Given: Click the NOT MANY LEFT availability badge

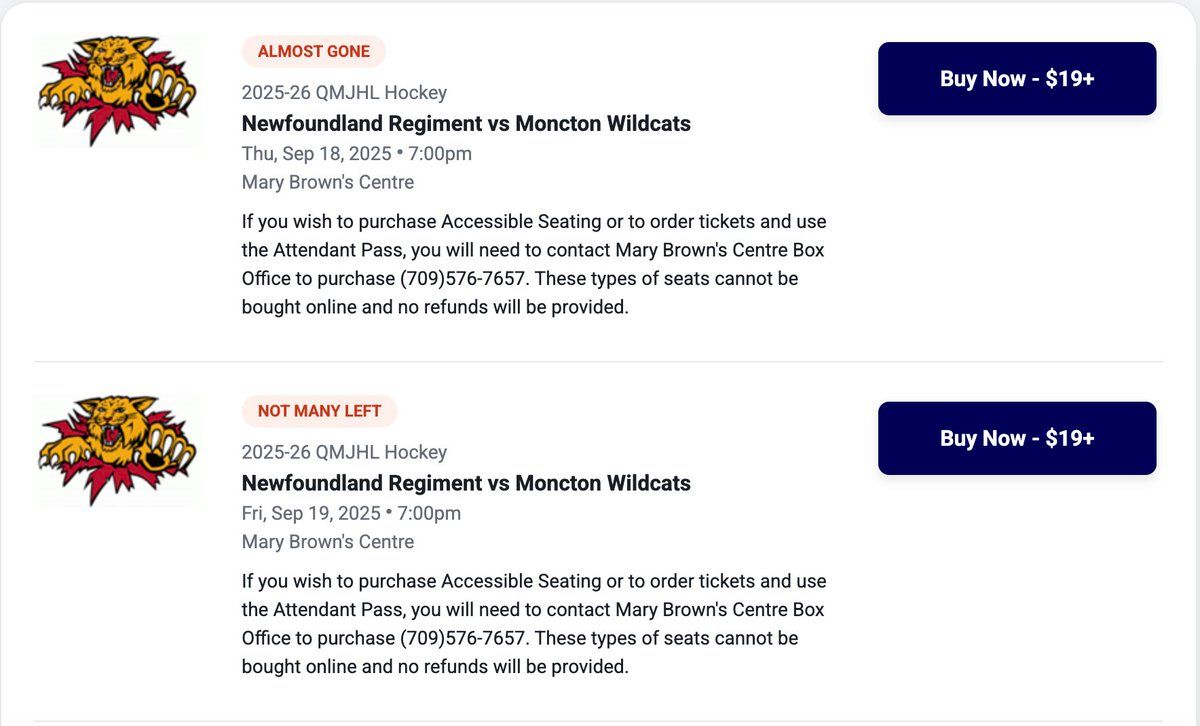Looking at the screenshot, I should click(x=319, y=410).
